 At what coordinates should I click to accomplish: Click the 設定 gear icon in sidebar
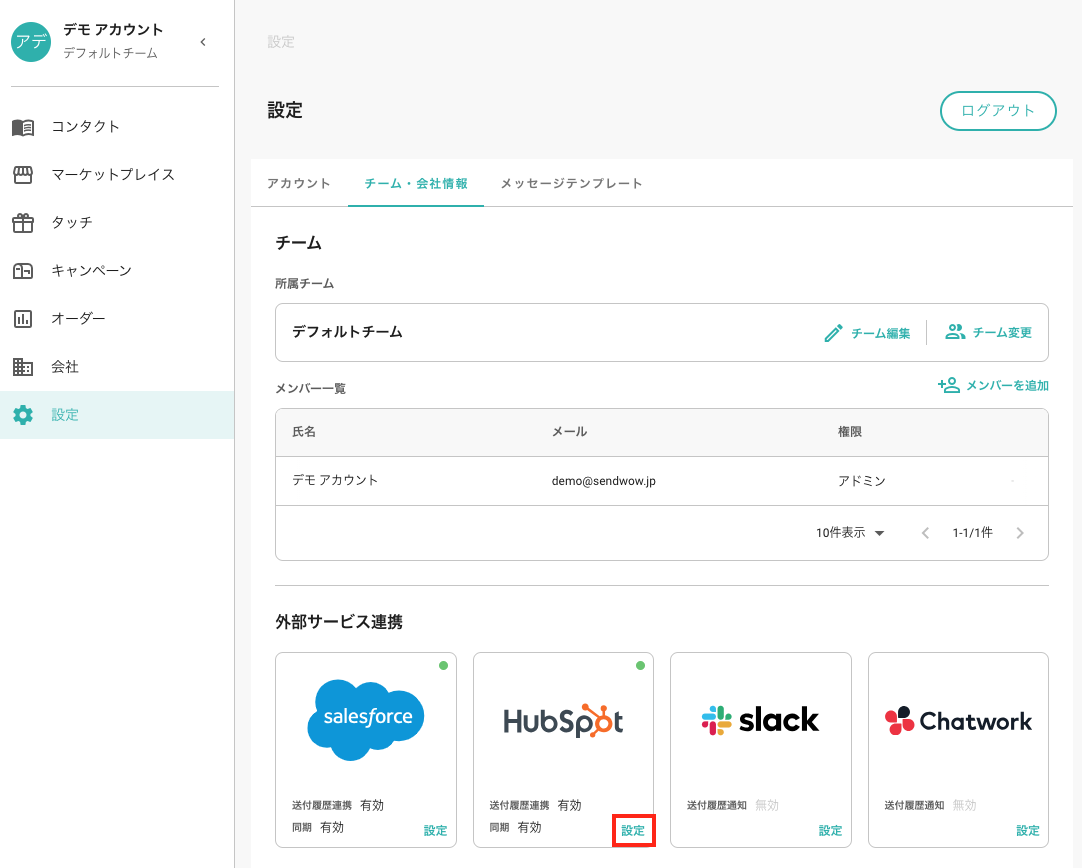(23, 415)
